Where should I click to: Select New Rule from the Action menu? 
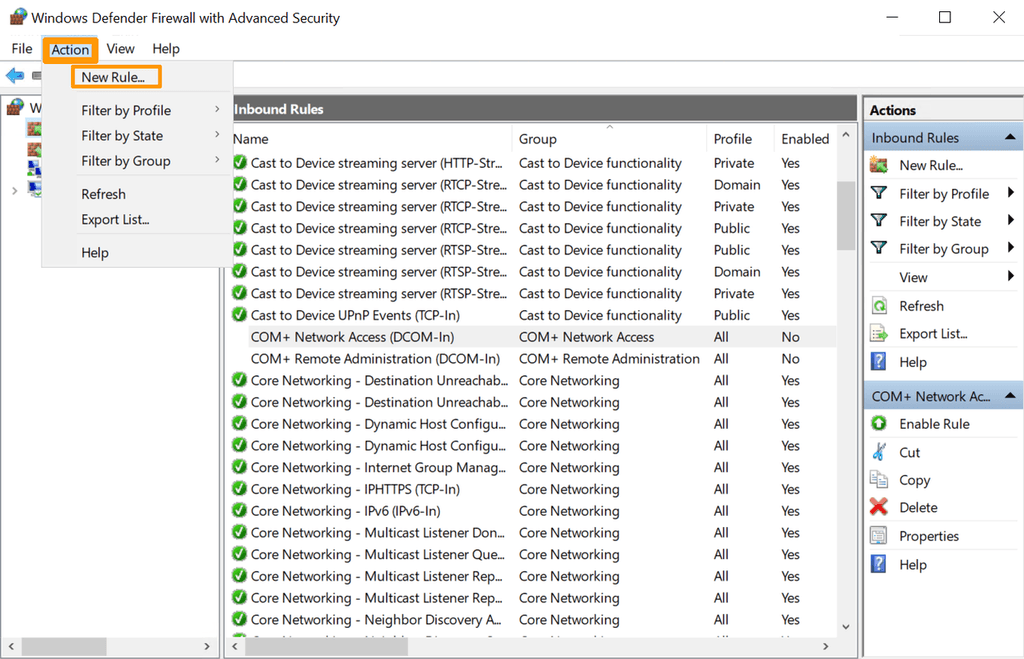(x=115, y=76)
